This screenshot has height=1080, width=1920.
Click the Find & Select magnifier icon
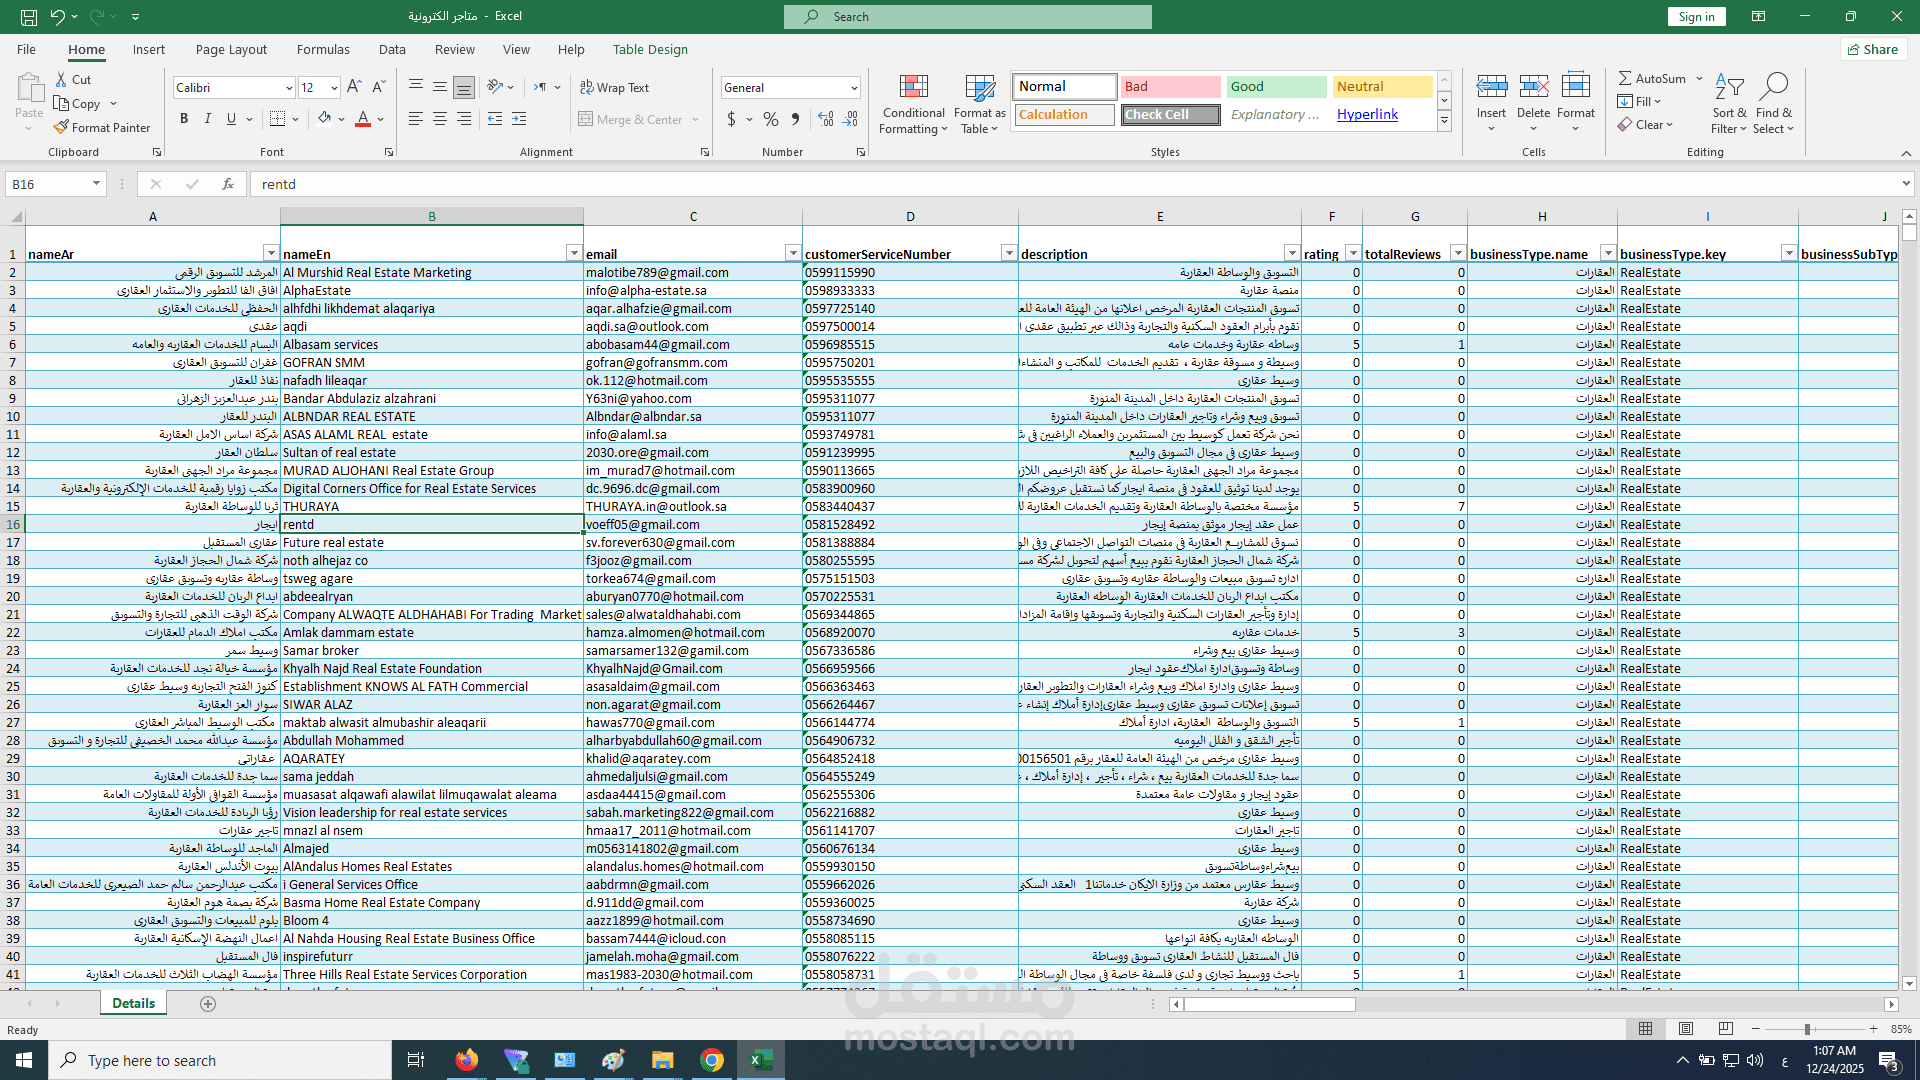click(1773, 88)
